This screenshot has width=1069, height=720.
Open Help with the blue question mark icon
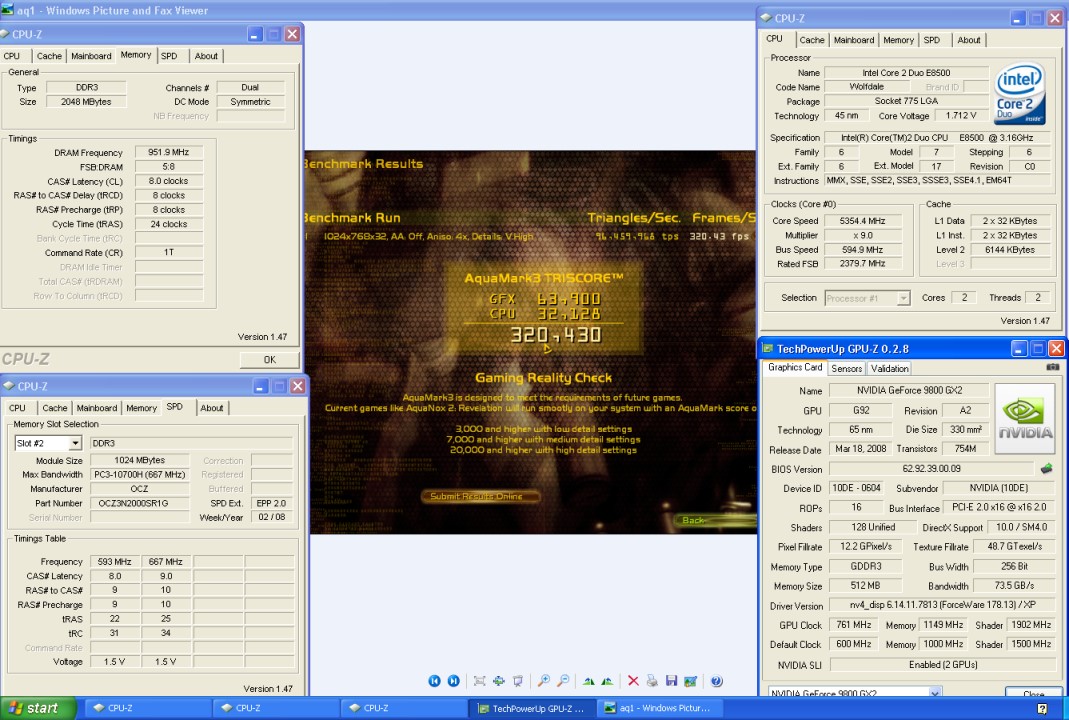point(717,680)
